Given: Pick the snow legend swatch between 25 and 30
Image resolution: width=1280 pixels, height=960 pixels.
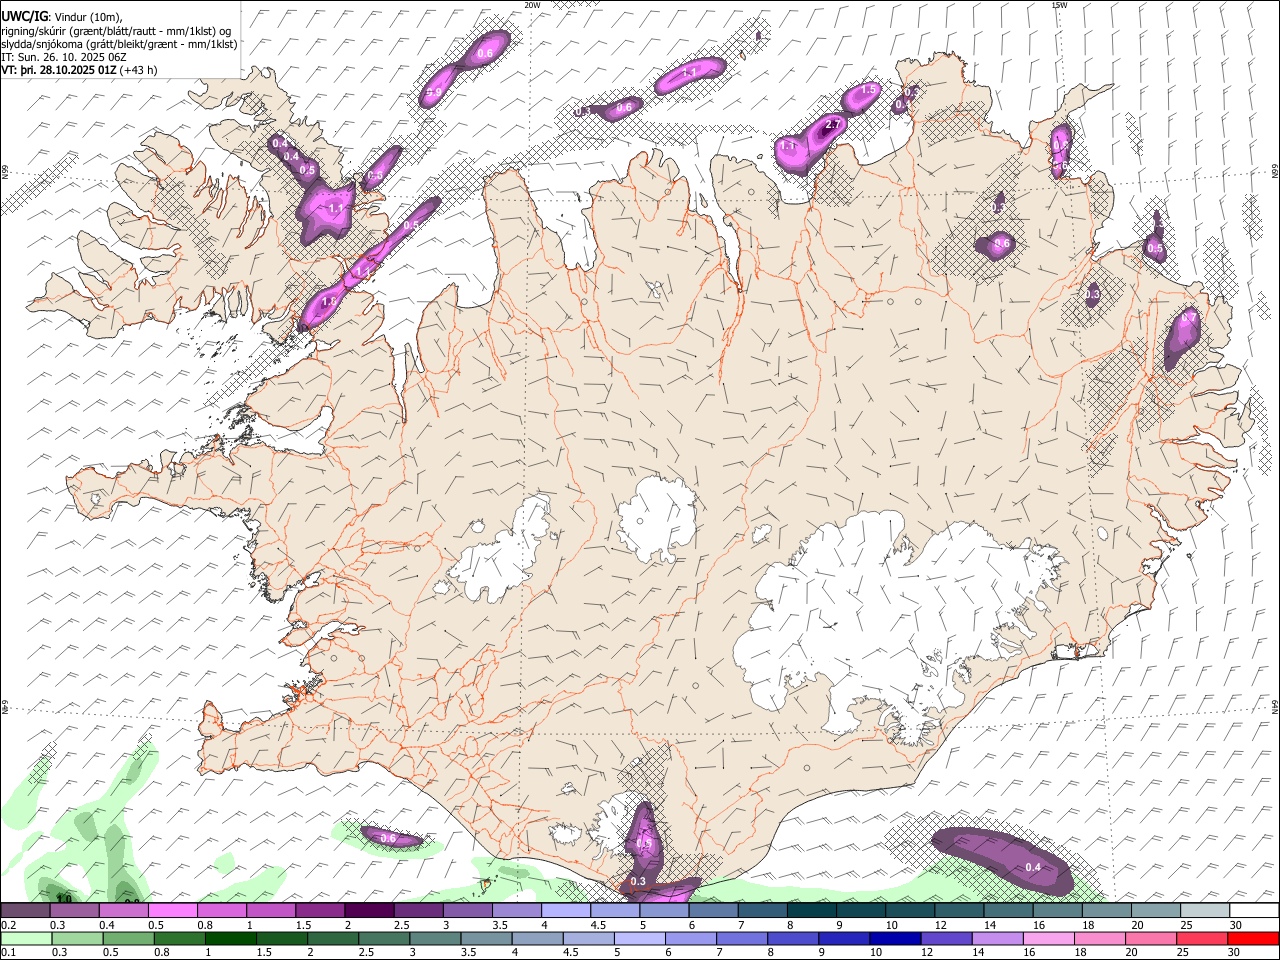Looking at the screenshot, I should pyautogui.click(x=1205, y=911).
